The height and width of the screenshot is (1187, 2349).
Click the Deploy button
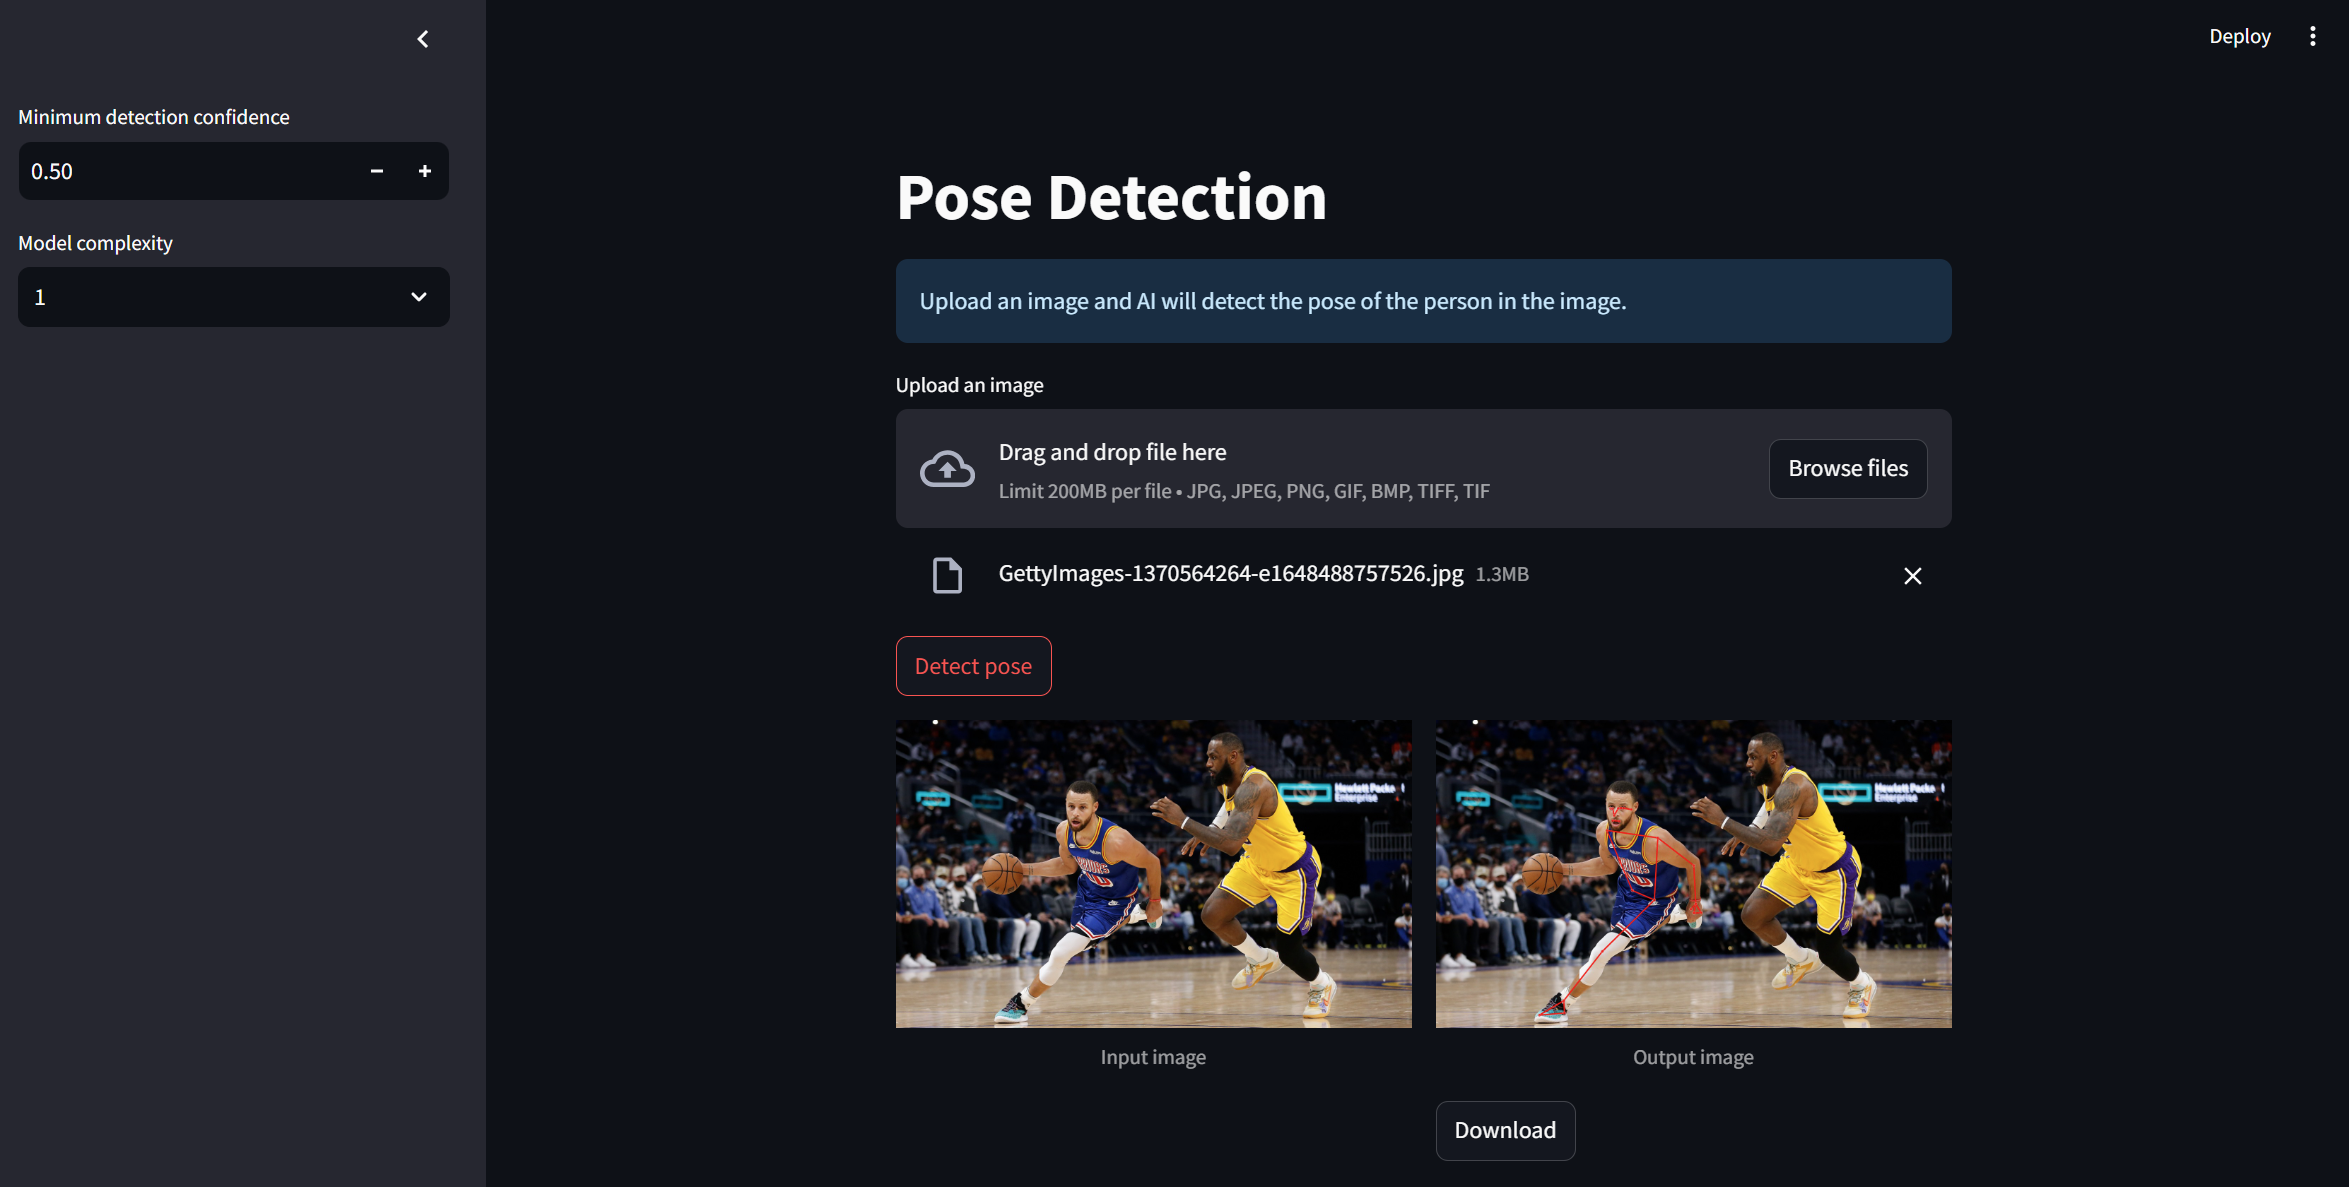(2239, 36)
